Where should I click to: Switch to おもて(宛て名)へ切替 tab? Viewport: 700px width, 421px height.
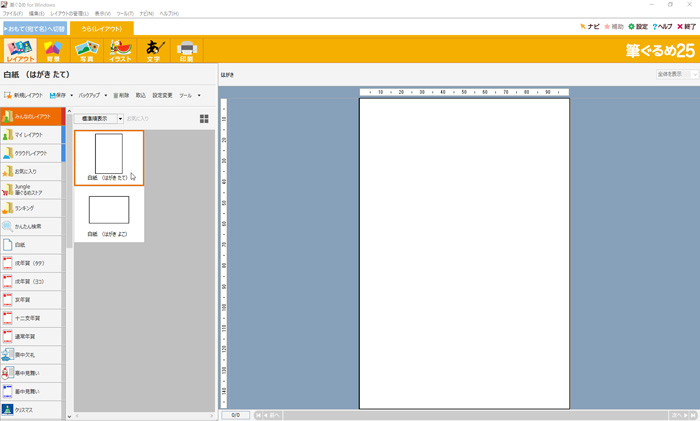click(x=34, y=29)
